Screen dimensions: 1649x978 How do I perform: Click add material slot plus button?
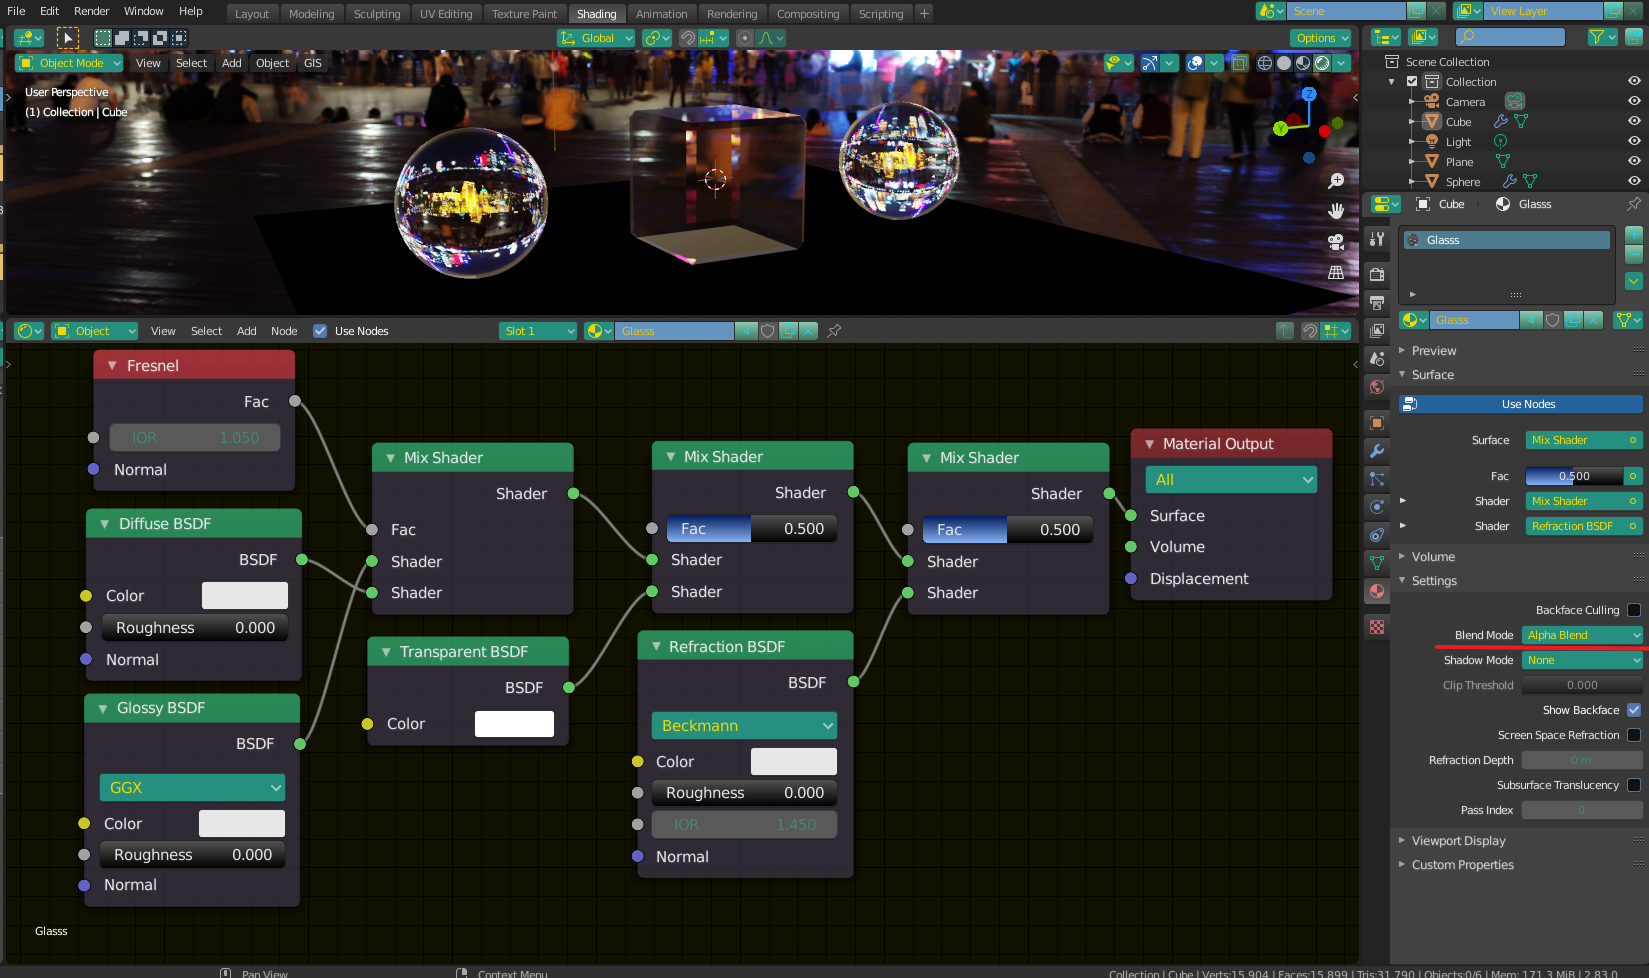(1634, 235)
